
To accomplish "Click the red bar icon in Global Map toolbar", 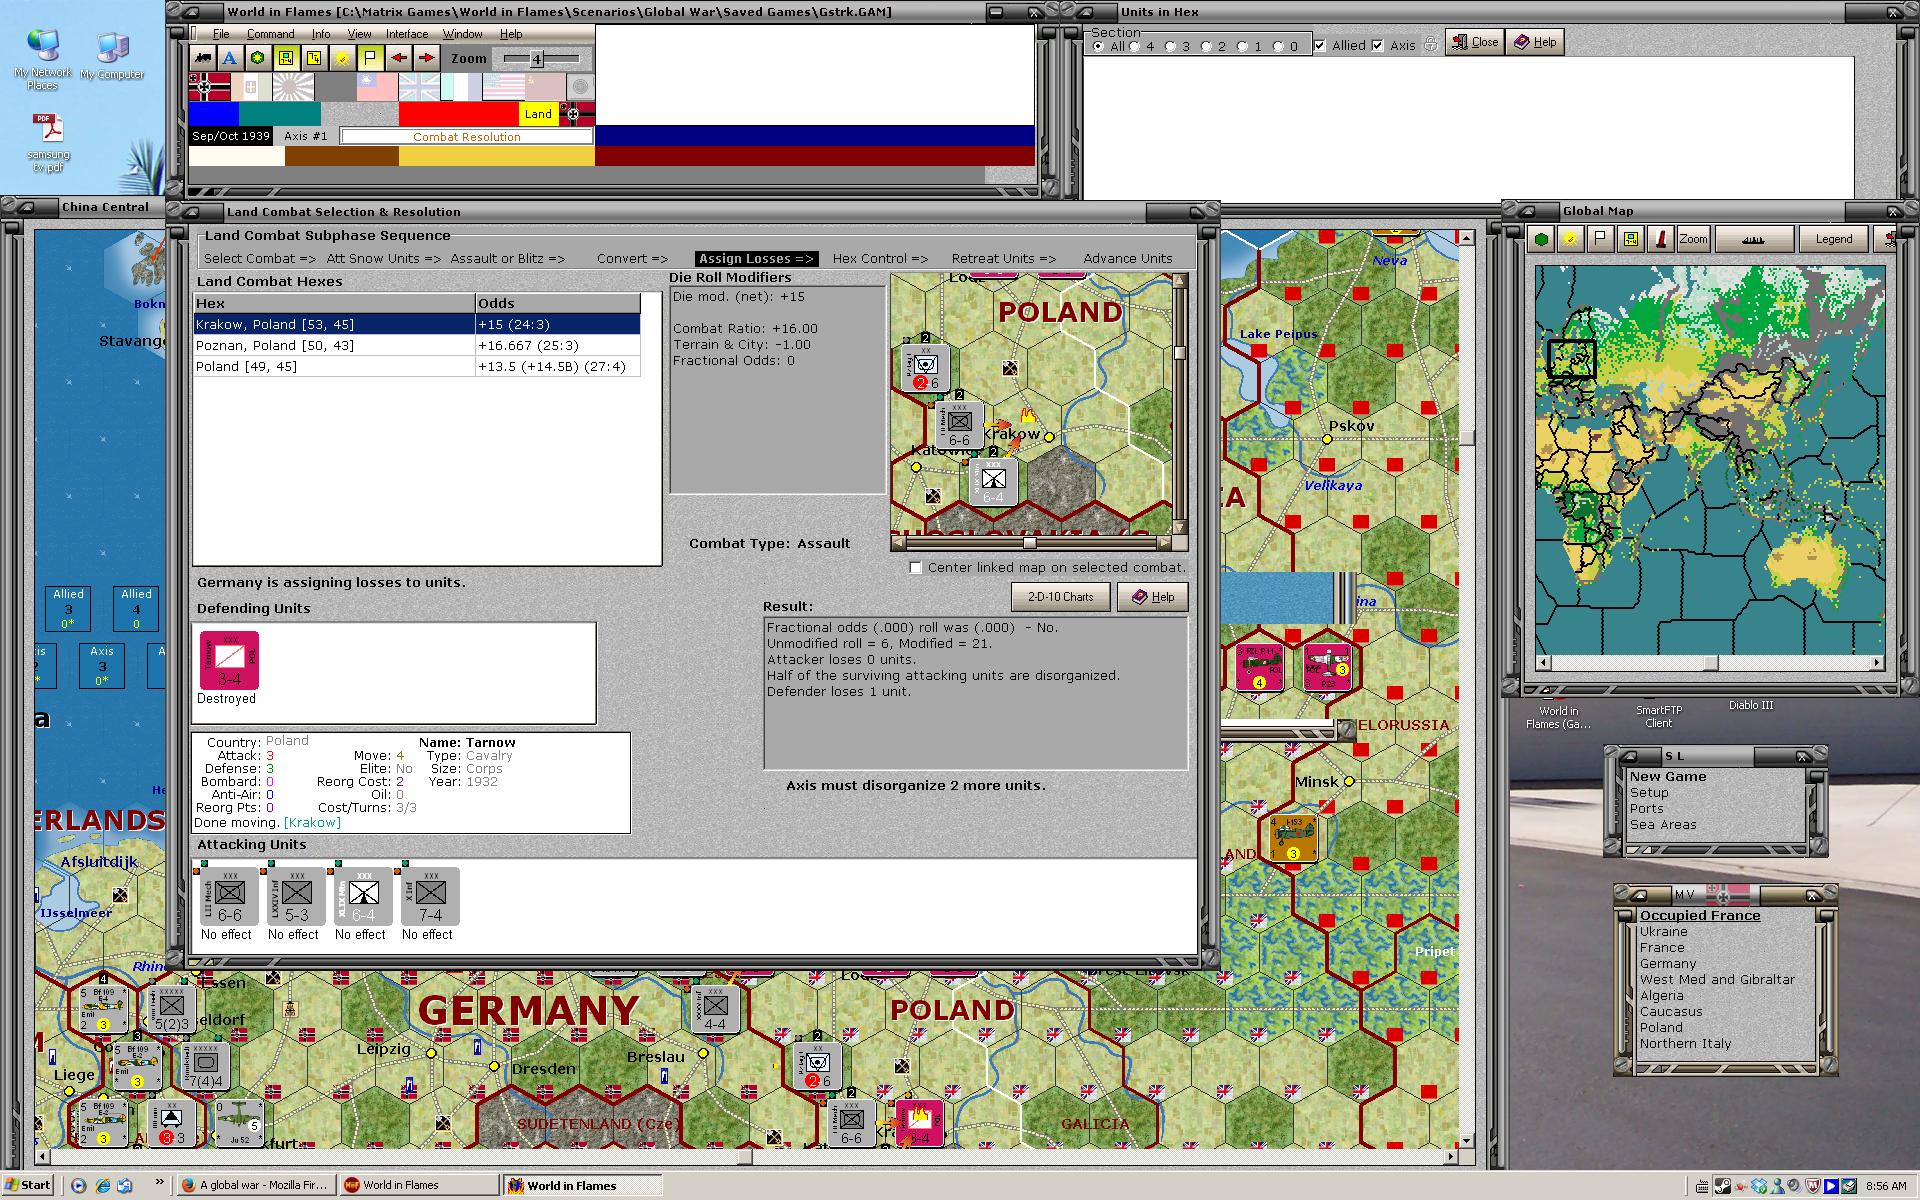I will point(1660,239).
